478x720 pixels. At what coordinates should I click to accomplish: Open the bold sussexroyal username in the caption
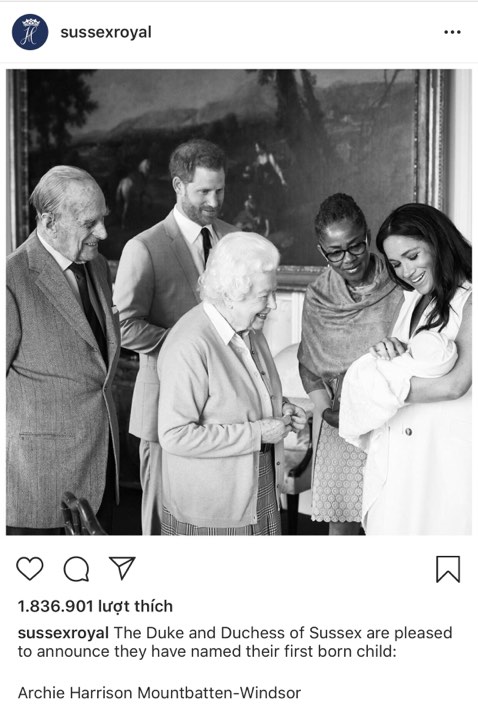[x=63, y=633]
